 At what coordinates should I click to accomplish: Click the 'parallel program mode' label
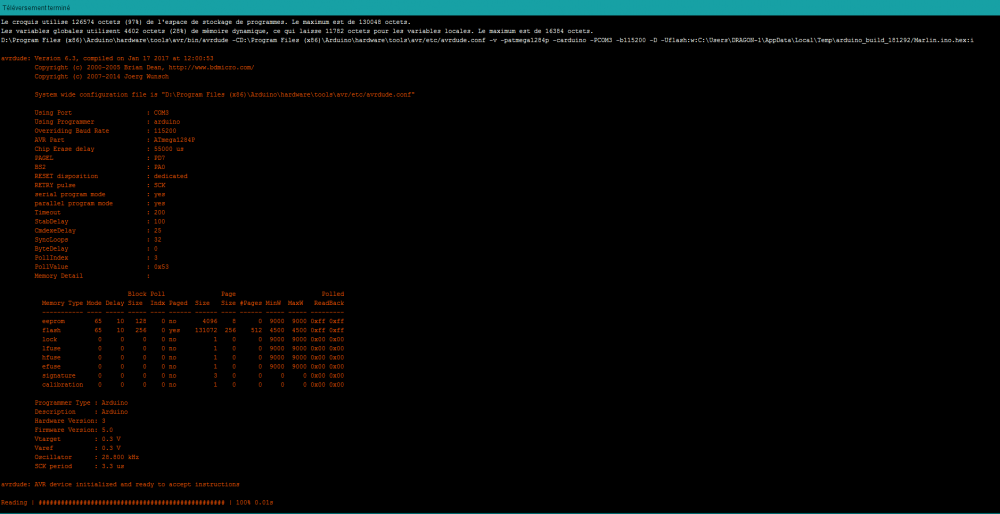pos(73,203)
